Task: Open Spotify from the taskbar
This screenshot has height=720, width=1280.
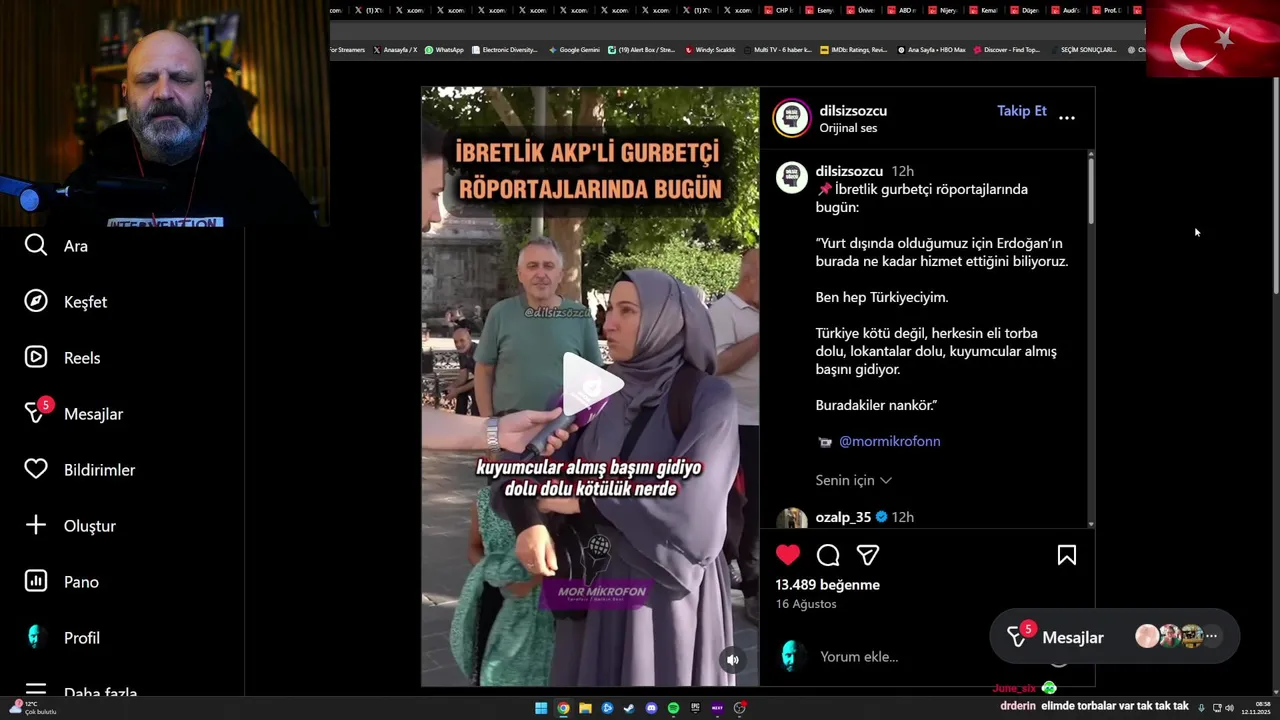Action: pos(673,708)
